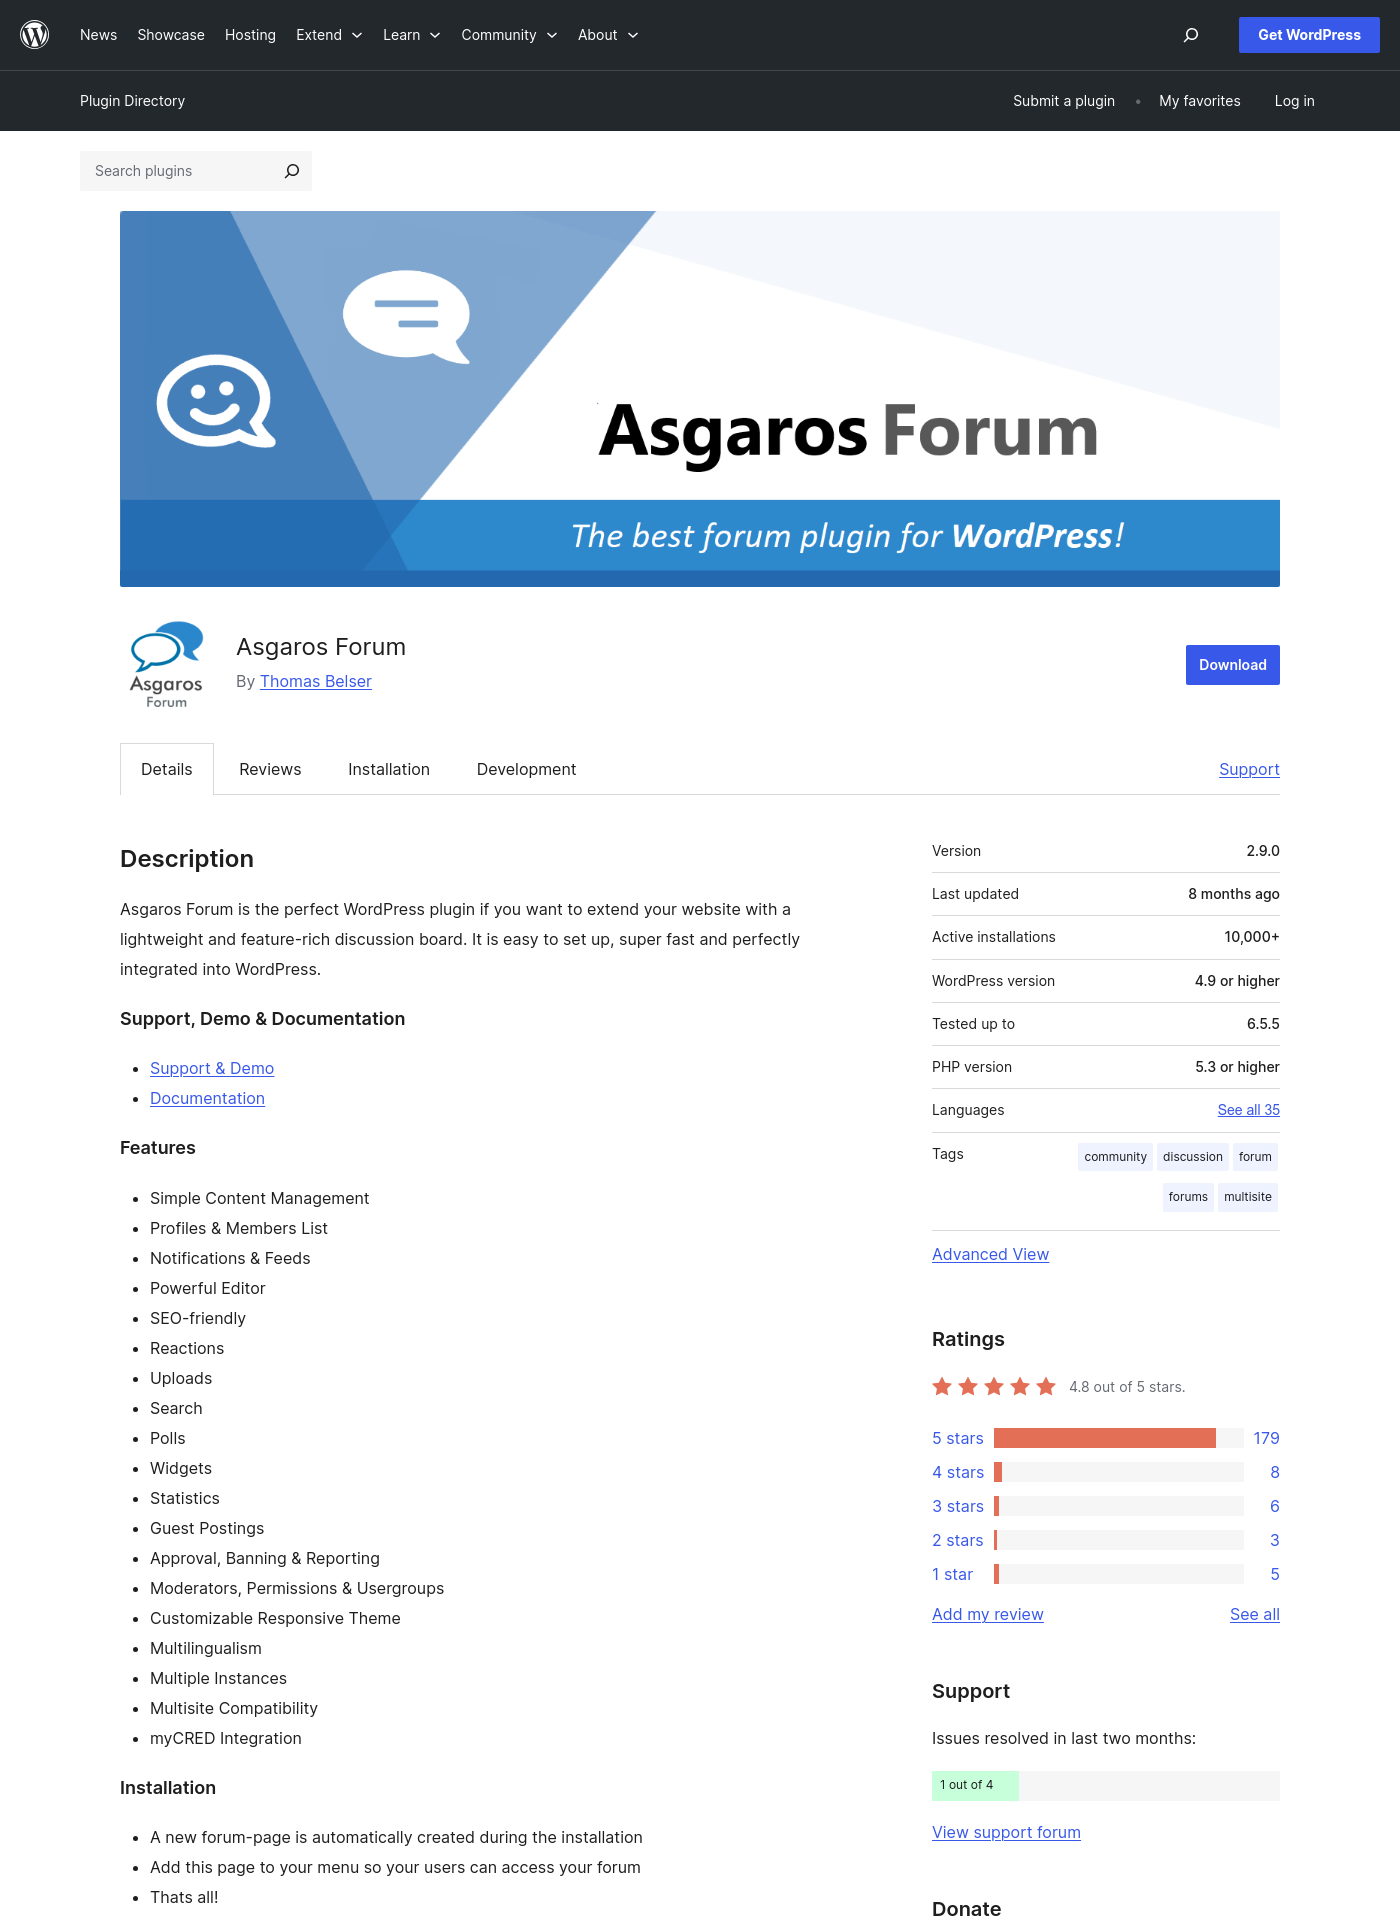The width and height of the screenshot is (1400, 1920).
Task: Open Submit a plugin link
Action: (x=1064, y=101)
